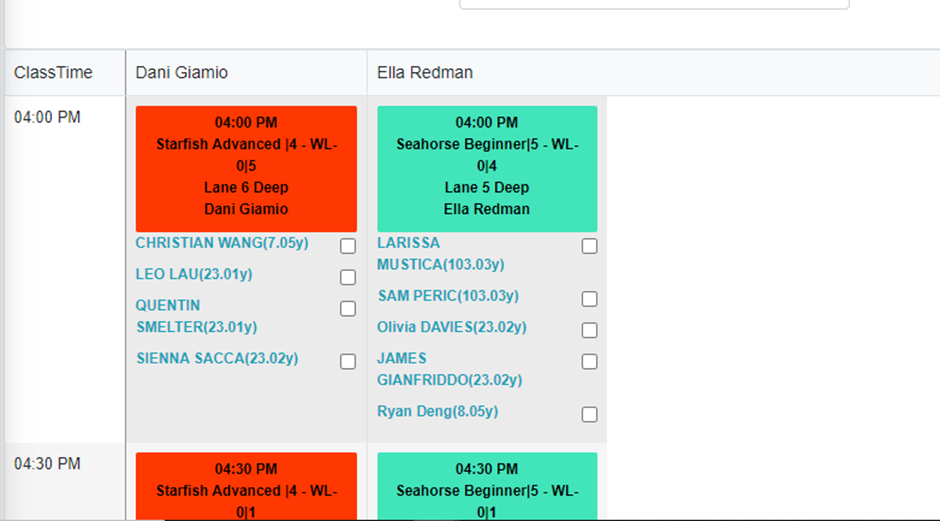Toggle James Gianfriddo's checkbox

coord(590,361)
